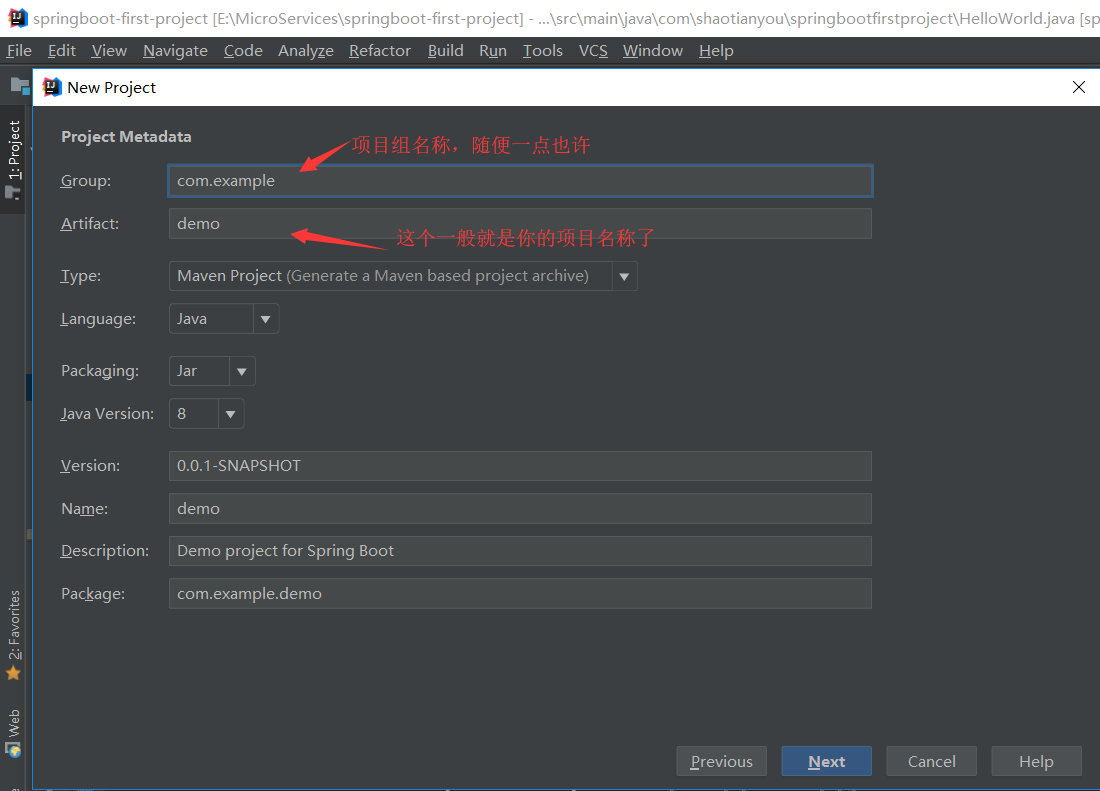1100x791 pixels.
Task: Close the New Project dialog with X
Action: 1079,87
